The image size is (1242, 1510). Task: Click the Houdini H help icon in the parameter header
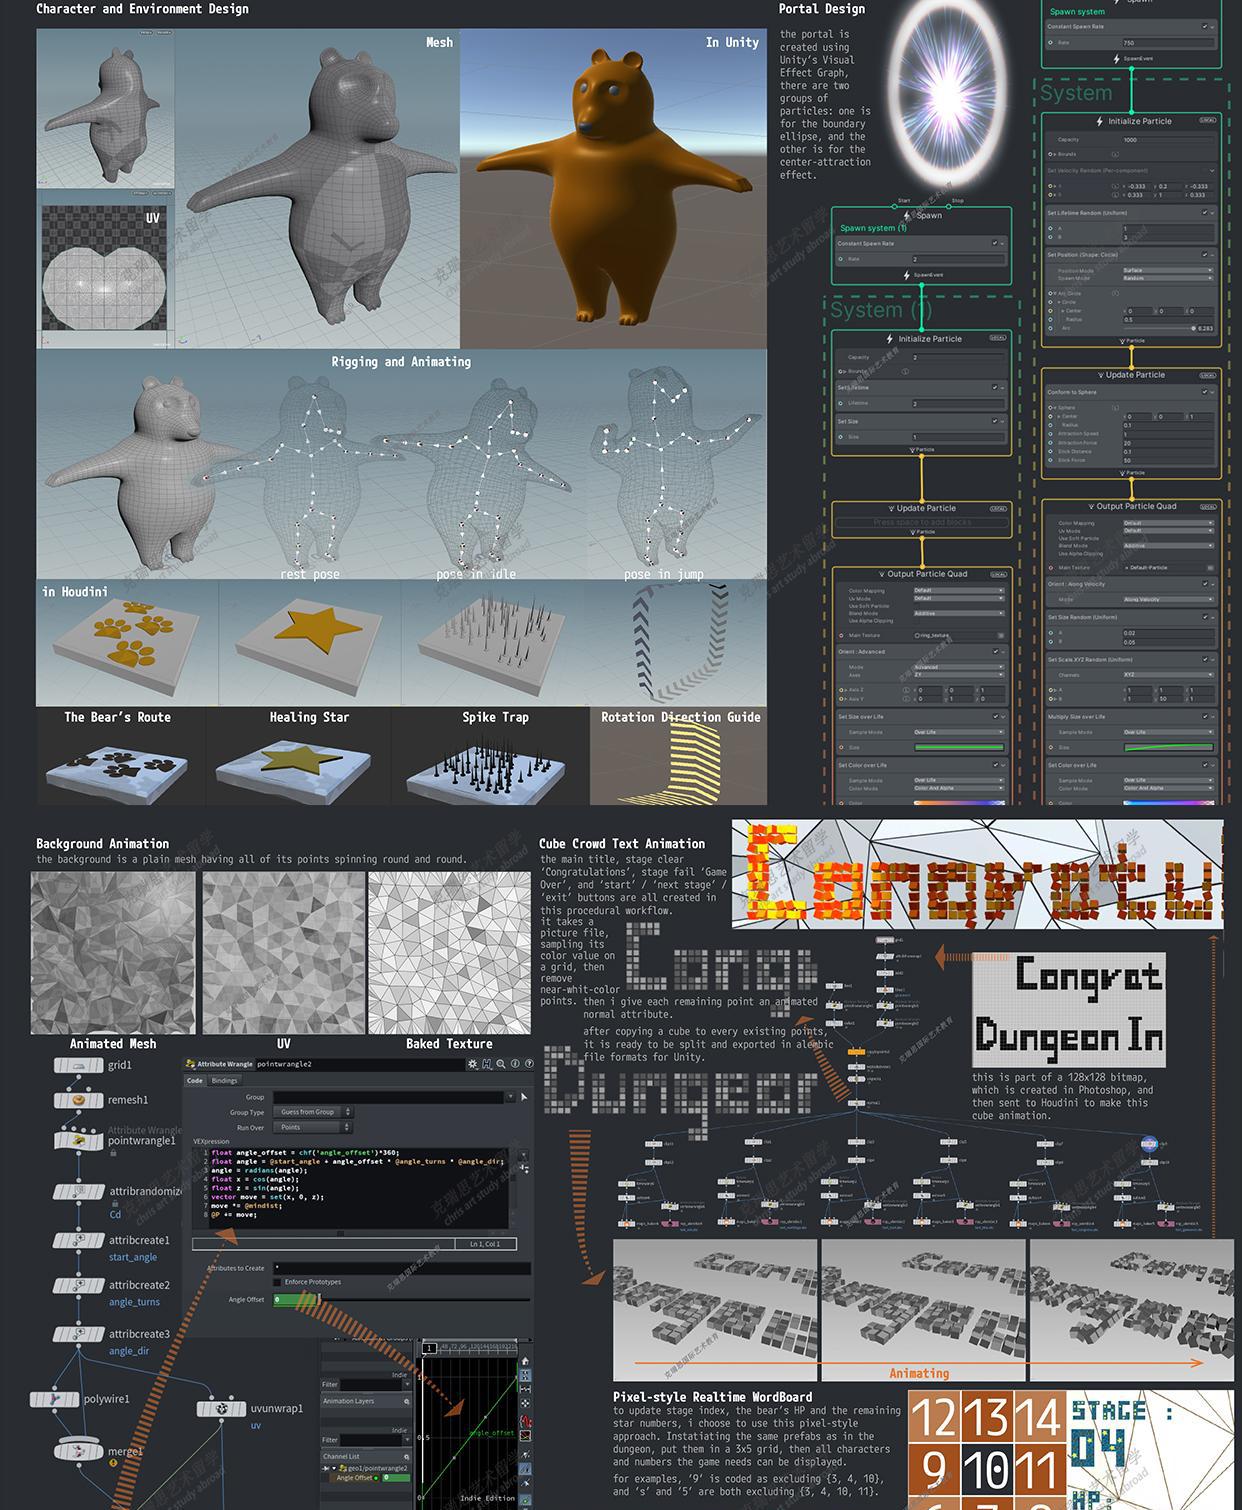point(486,1064)
